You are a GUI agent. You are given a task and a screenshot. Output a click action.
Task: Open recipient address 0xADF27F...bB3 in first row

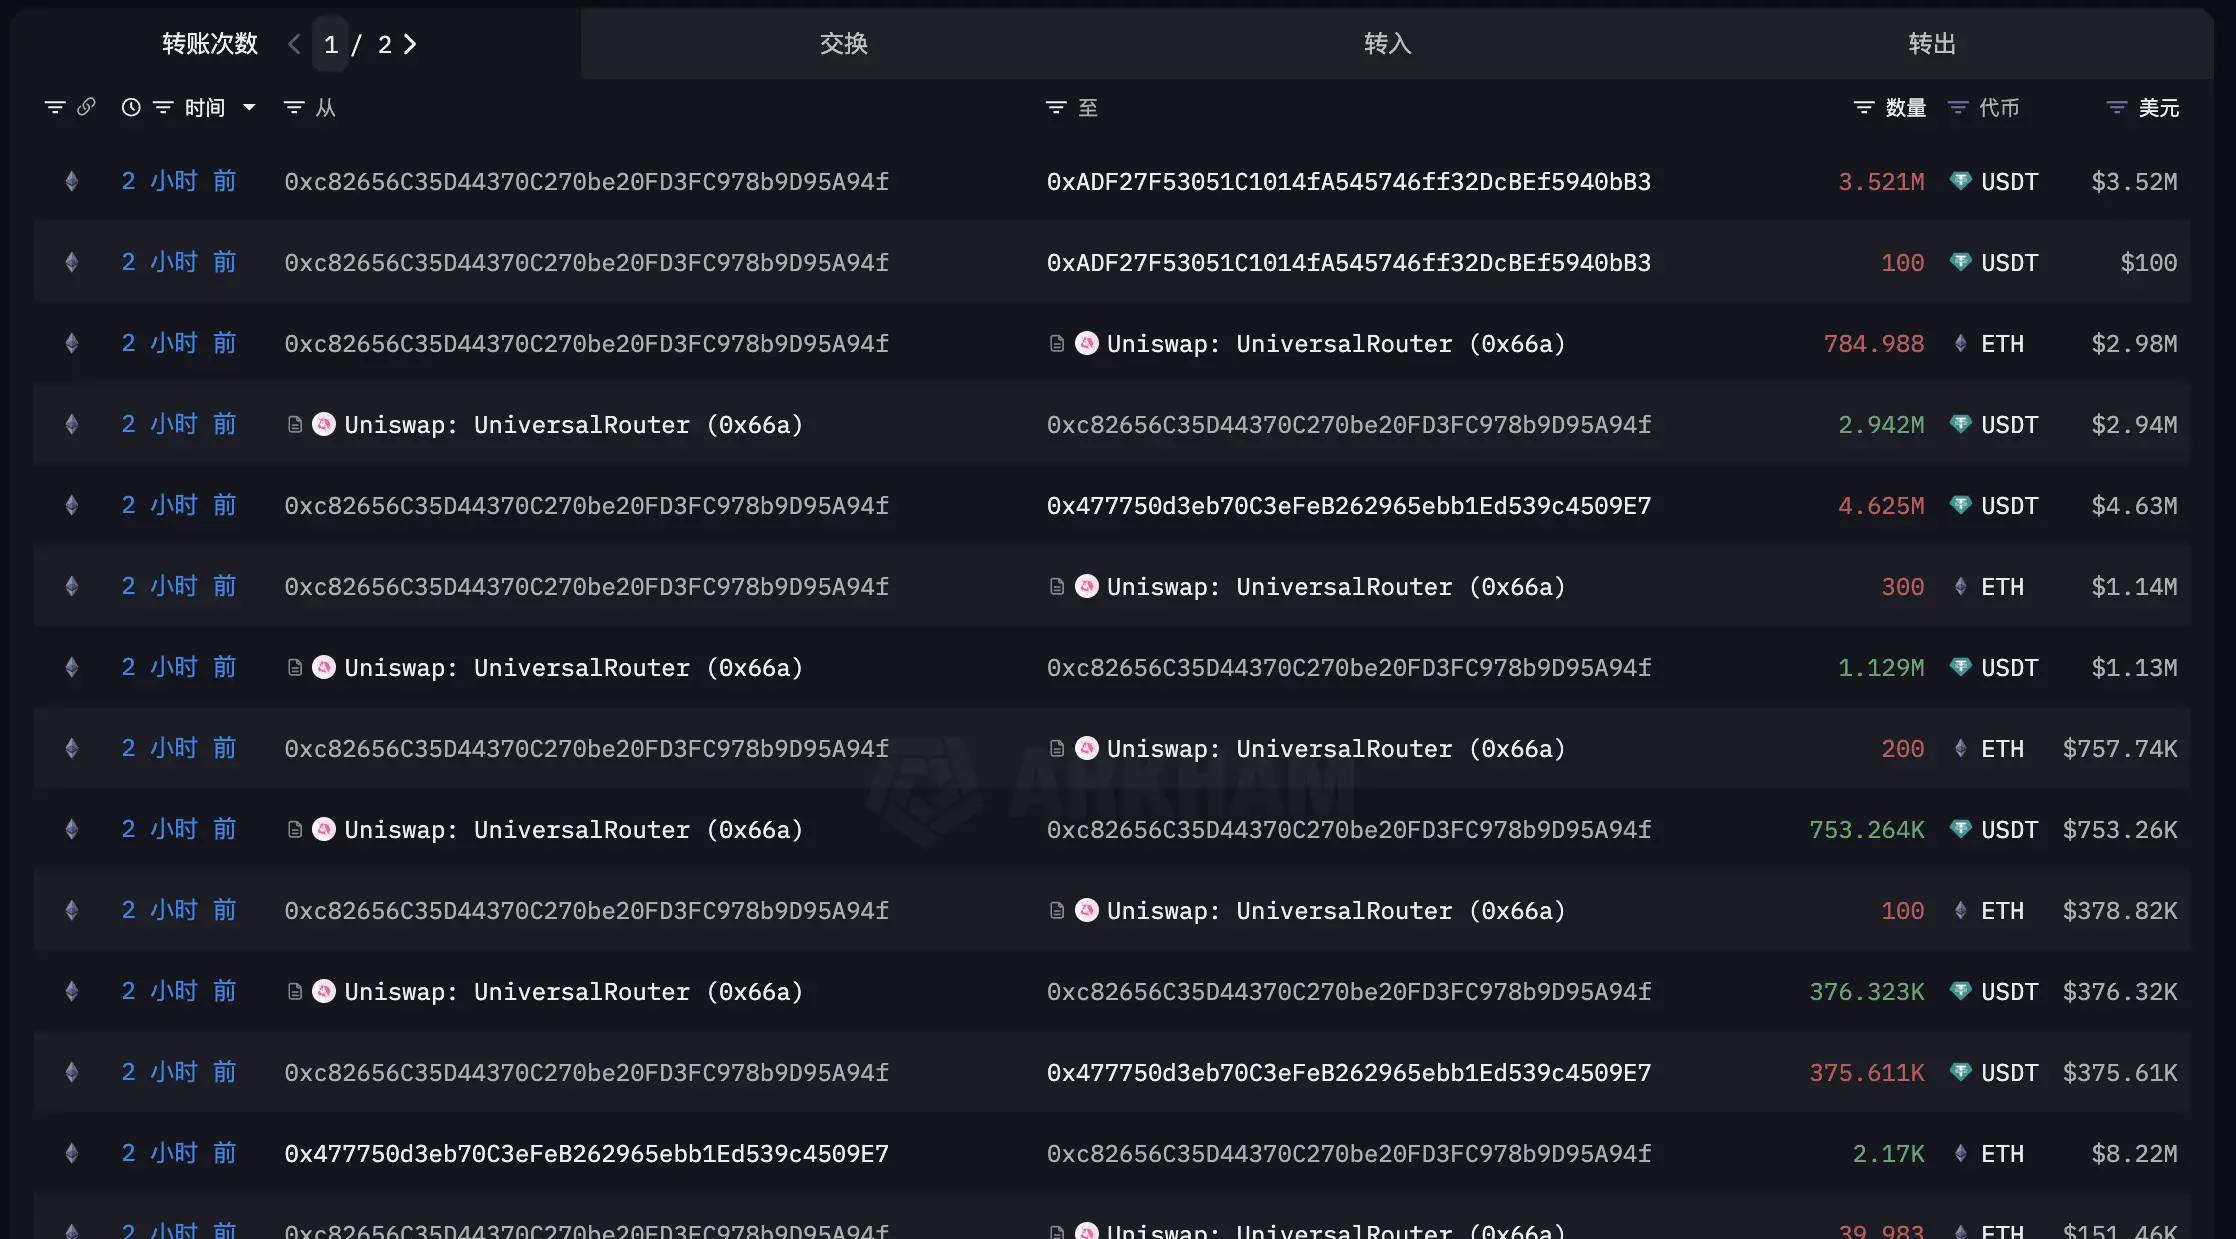pos(1348,182)
